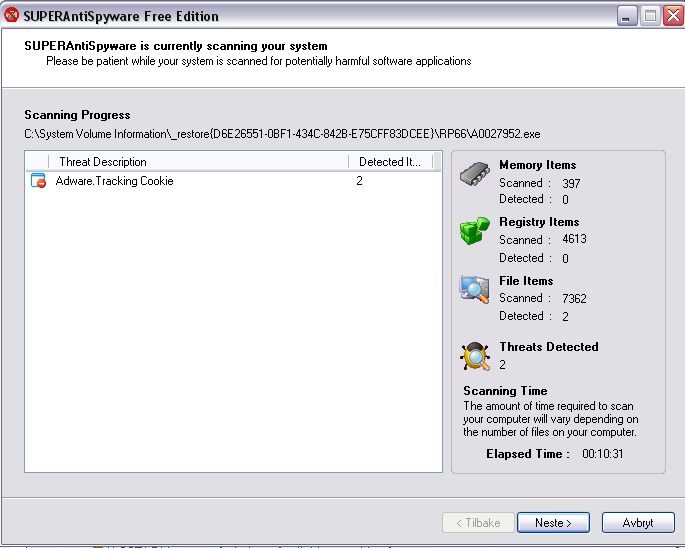Click the File Items magnifier icon
Viewport: 685px width, 548px height.
click(474, 289)
